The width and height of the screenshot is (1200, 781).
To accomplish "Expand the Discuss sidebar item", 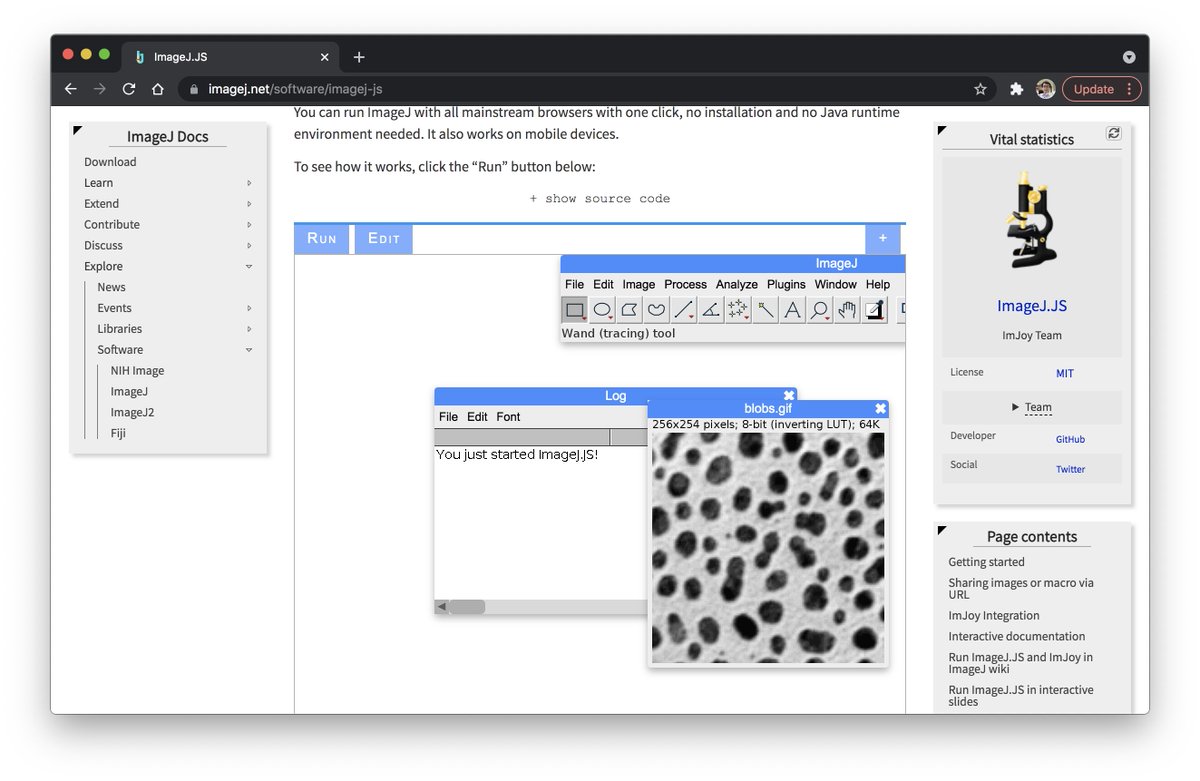I will point(249,246).
